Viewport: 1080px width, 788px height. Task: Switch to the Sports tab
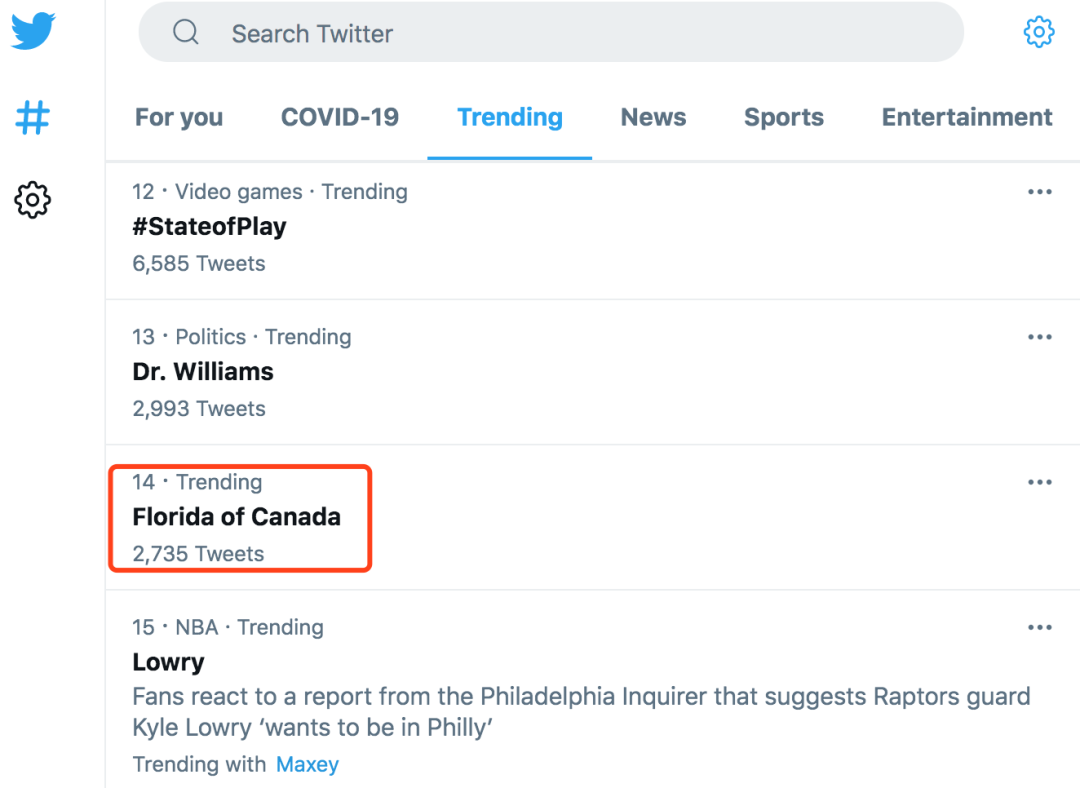784,118
